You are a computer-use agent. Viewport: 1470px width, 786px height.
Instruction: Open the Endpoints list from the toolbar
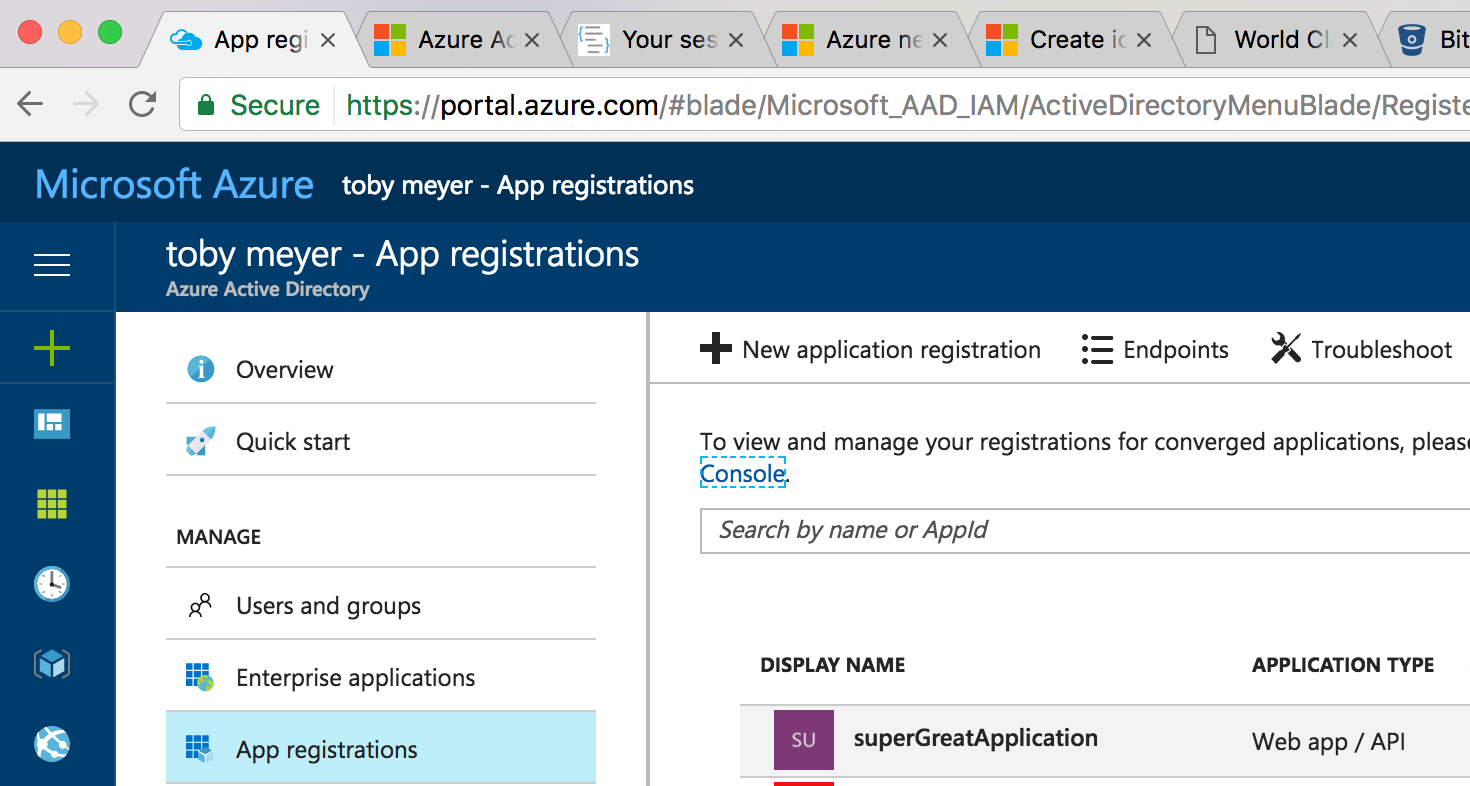coord(1155,349)
